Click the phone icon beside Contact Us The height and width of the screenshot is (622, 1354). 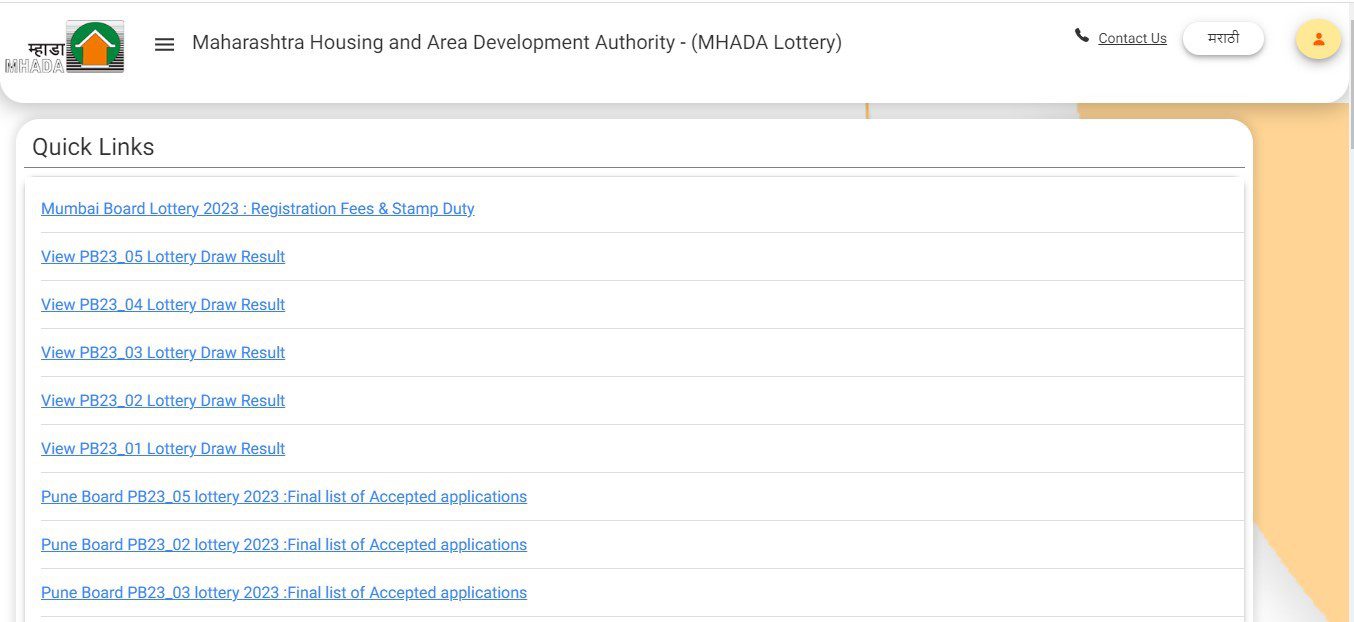1082,36
